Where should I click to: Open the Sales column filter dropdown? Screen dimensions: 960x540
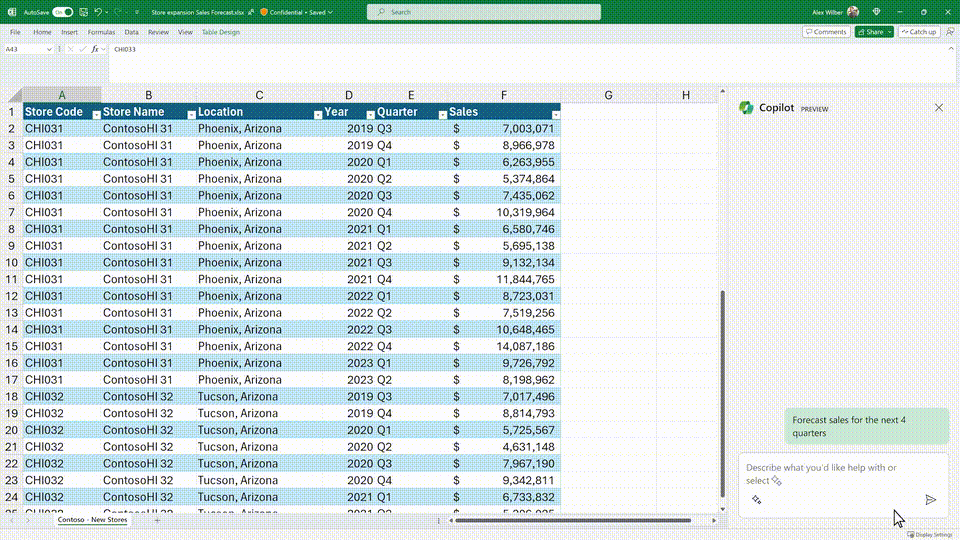coord(555,114)
